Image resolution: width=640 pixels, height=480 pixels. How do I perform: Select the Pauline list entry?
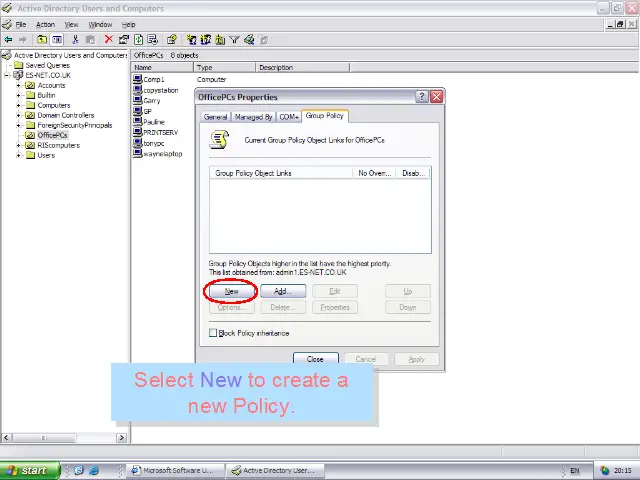pyautogui.click(x=154, y=122)
